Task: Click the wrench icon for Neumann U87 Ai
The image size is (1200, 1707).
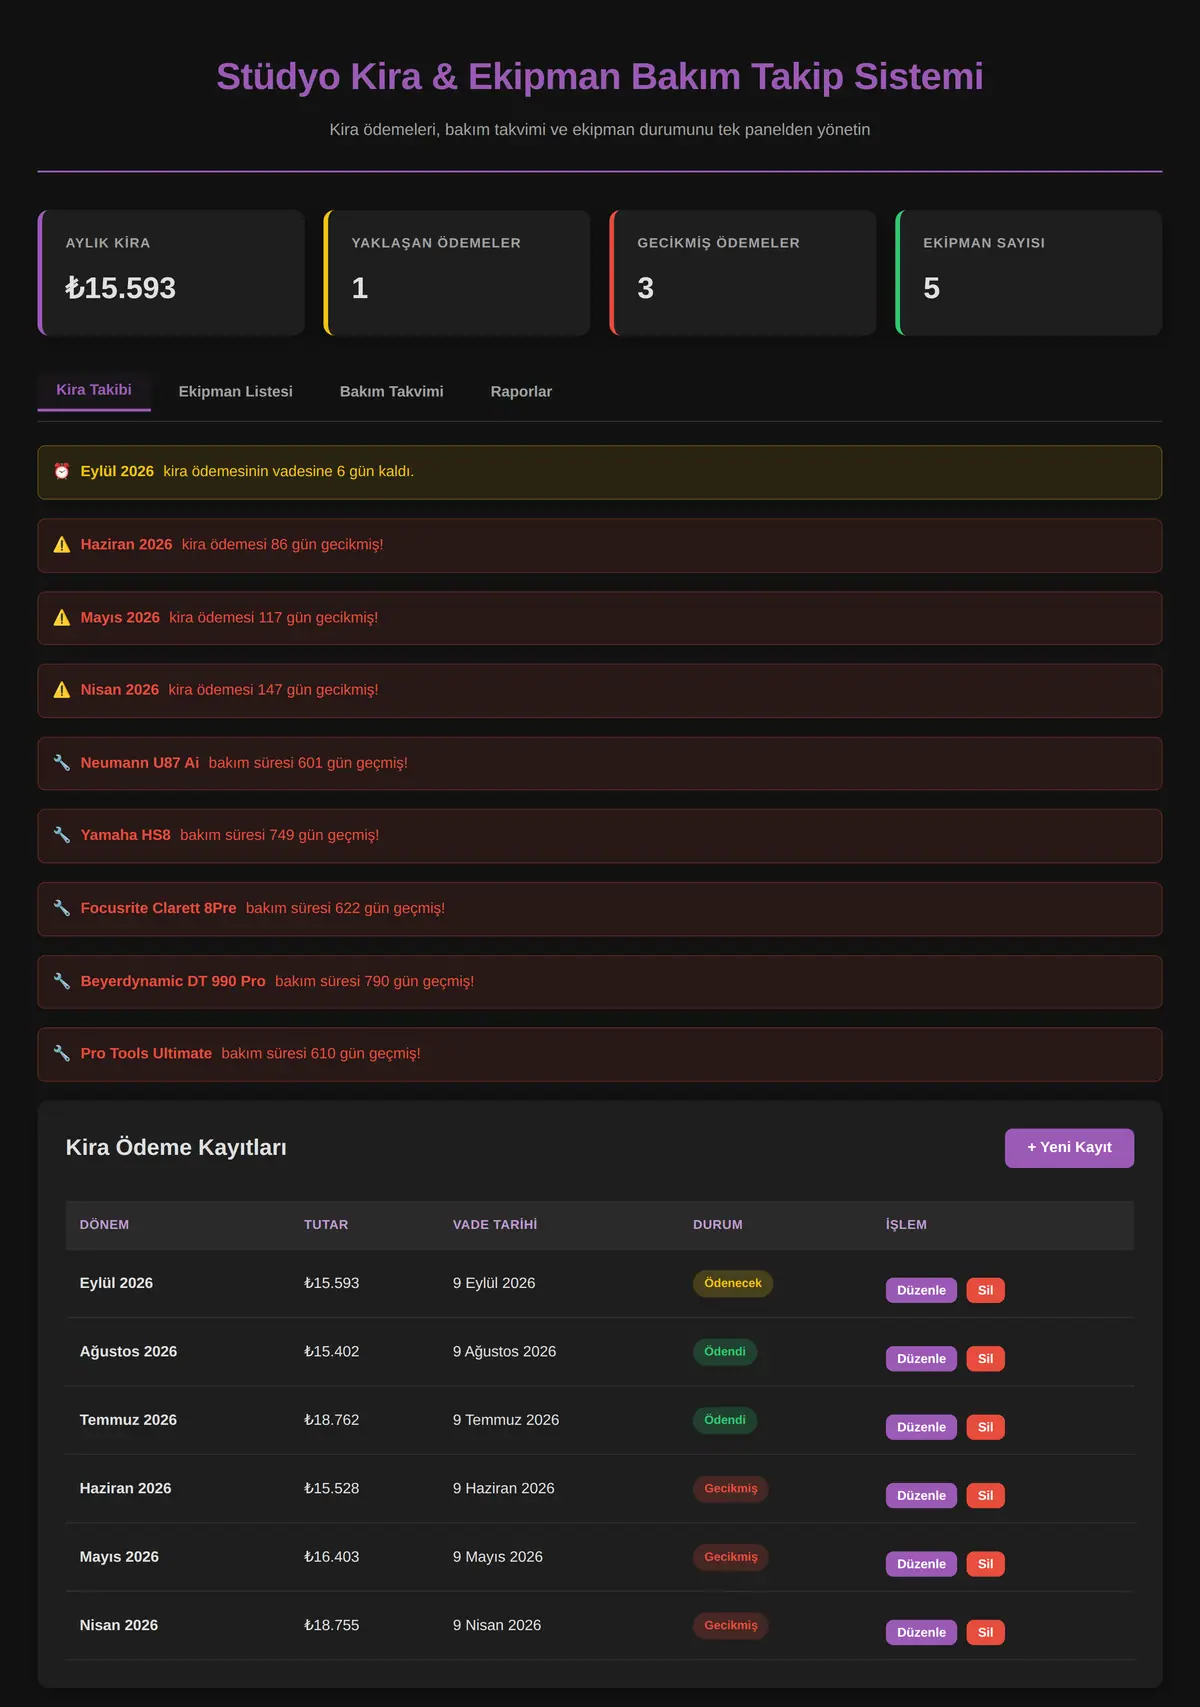Action: click(62, 763)
